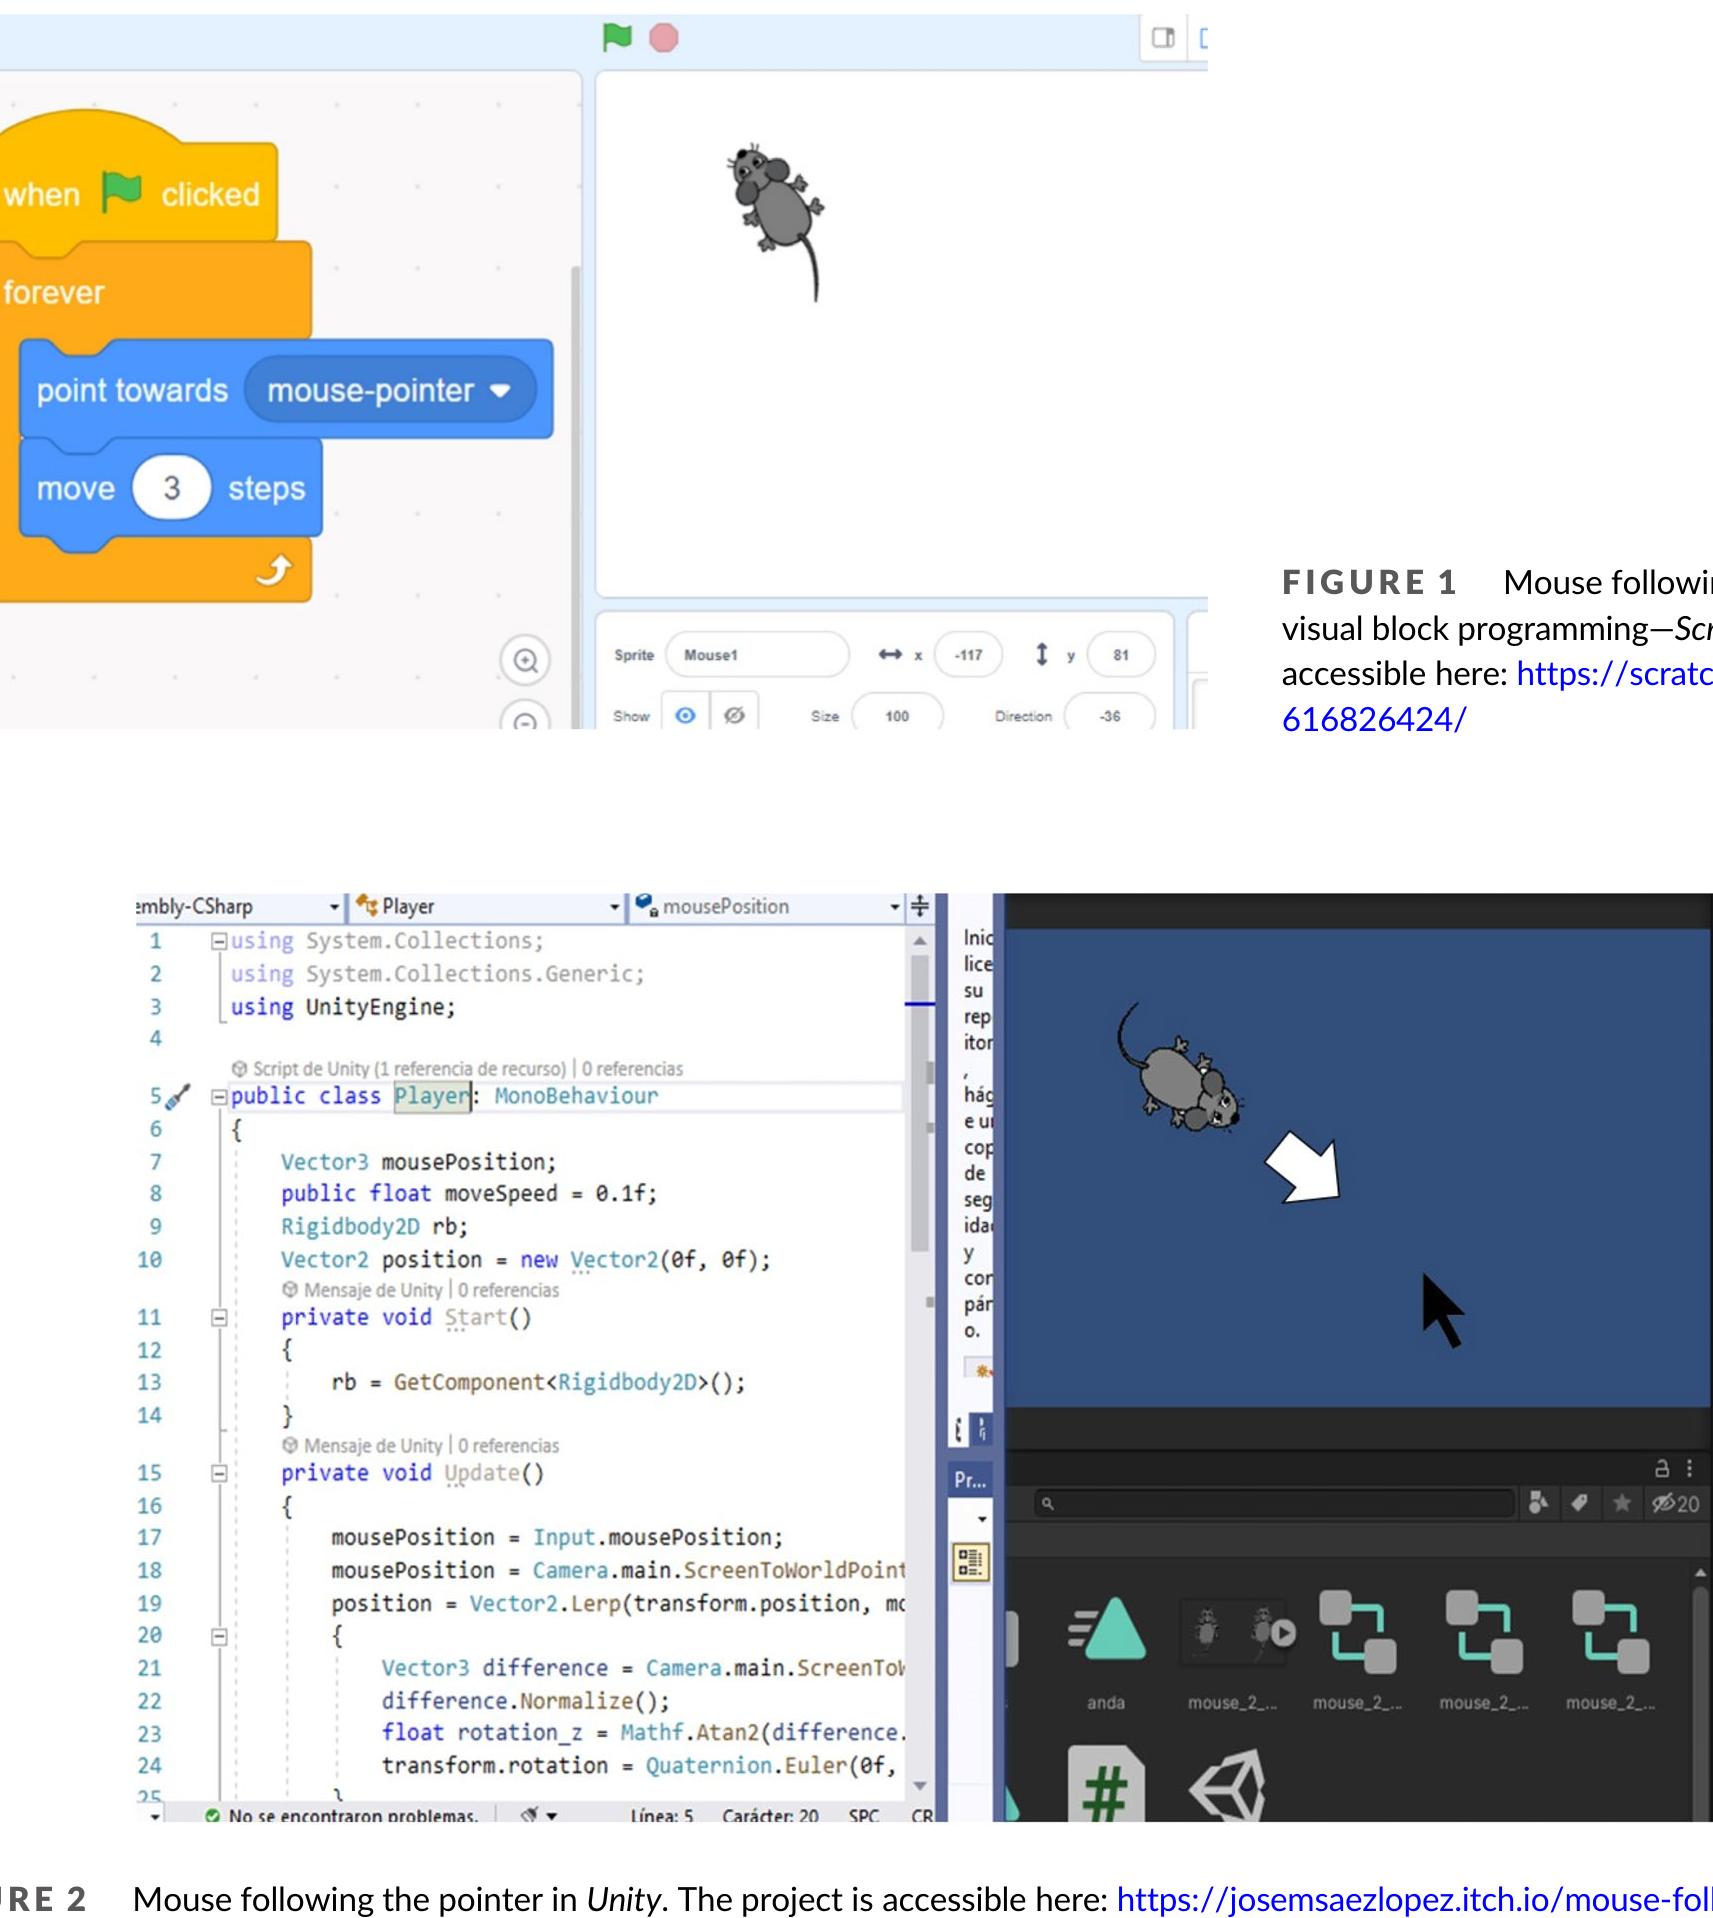1713x1918 pixels.
Task: Click the editor split window icon
Action: (x=919, y=906)
